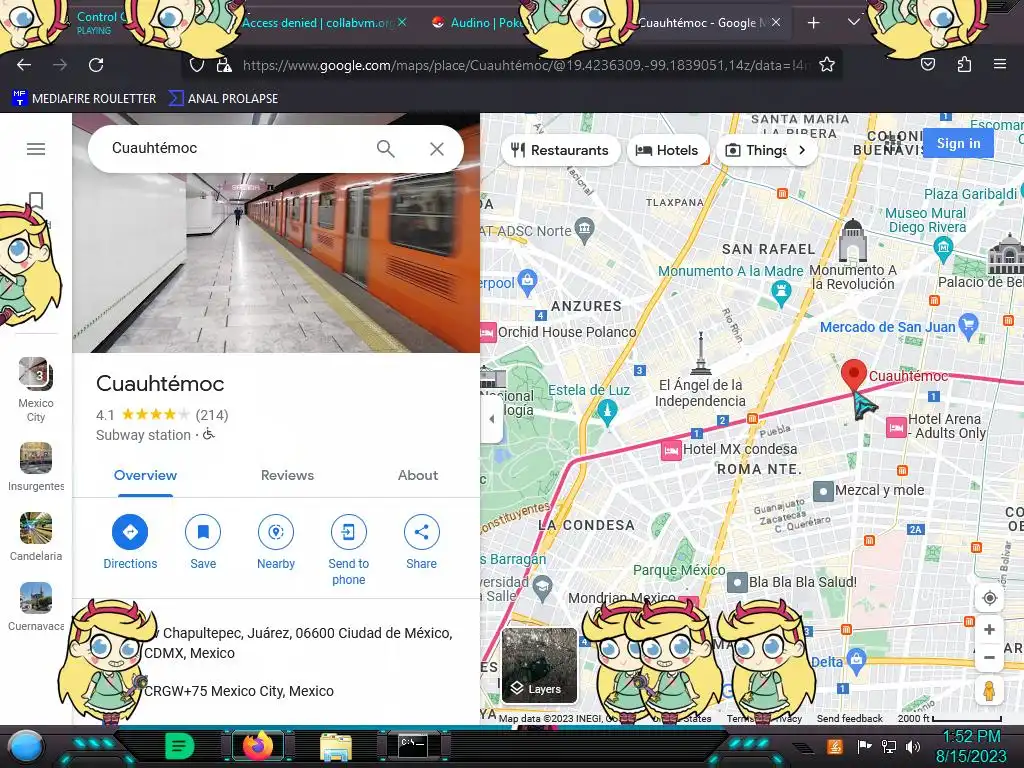Click the volume speaker tray icon
Image resolution: width=1024 pixels, height=768 pixels.
pos(913,747)
